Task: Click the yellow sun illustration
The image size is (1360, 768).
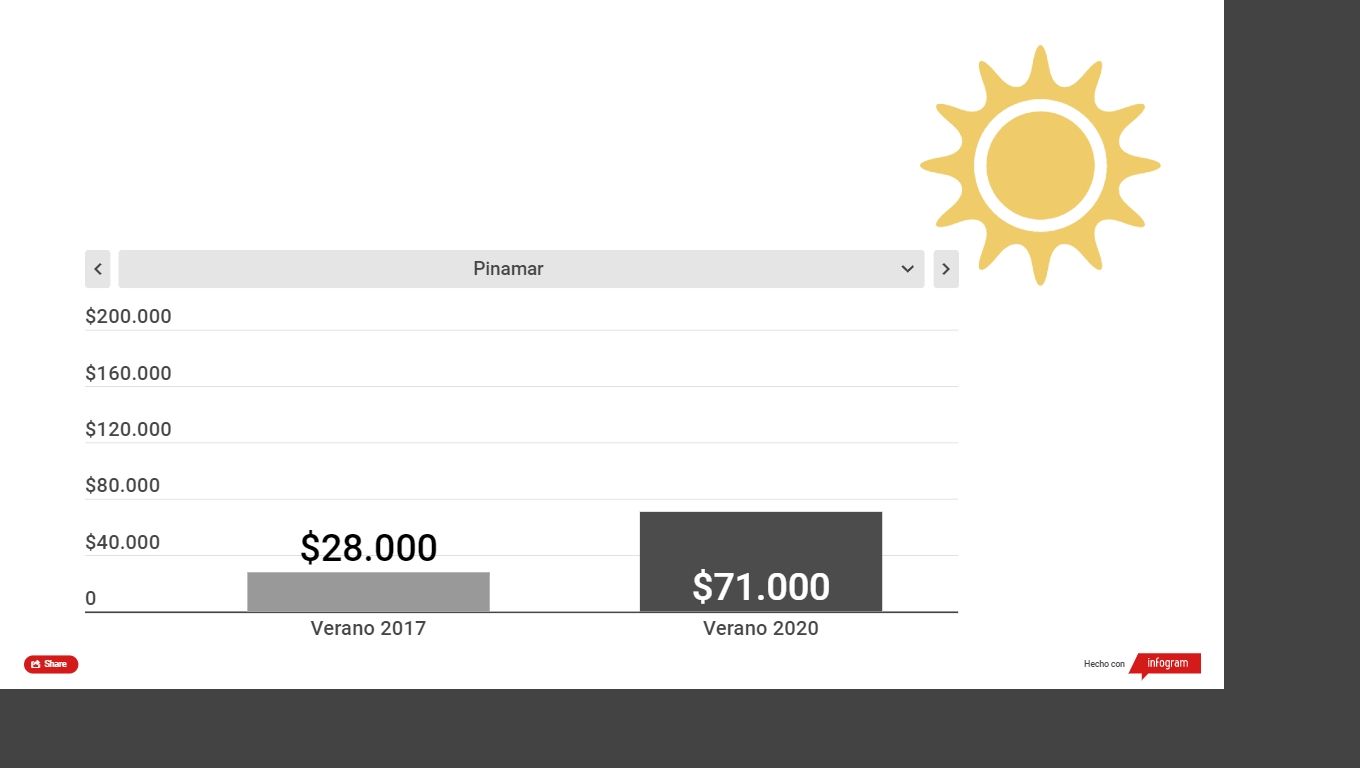Action: click(1040, 165)
